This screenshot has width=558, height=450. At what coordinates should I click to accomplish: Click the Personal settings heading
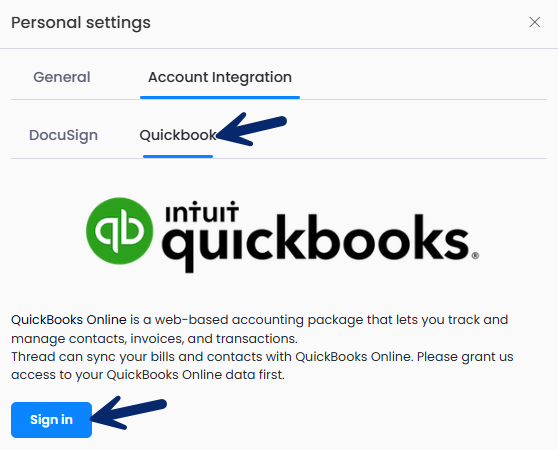(x=81, y=22)
